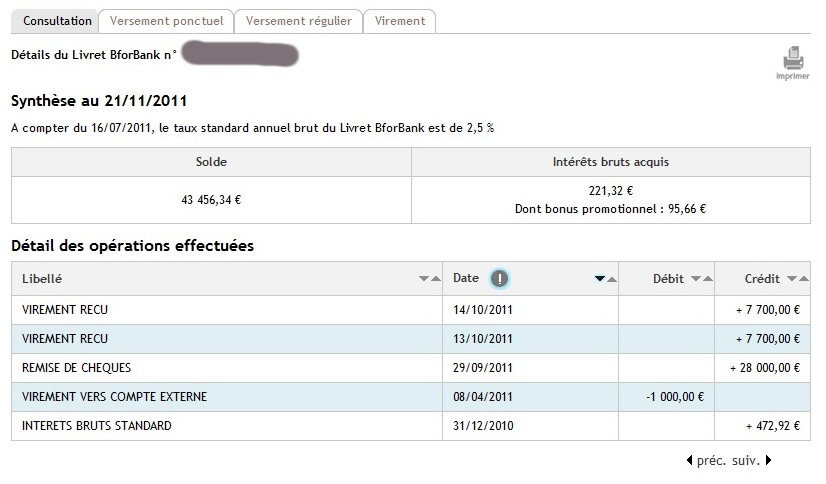Viewport: 826px width, 484px height.
Task: Click the + 472,92 € credit amount
Action: point(773,426)
